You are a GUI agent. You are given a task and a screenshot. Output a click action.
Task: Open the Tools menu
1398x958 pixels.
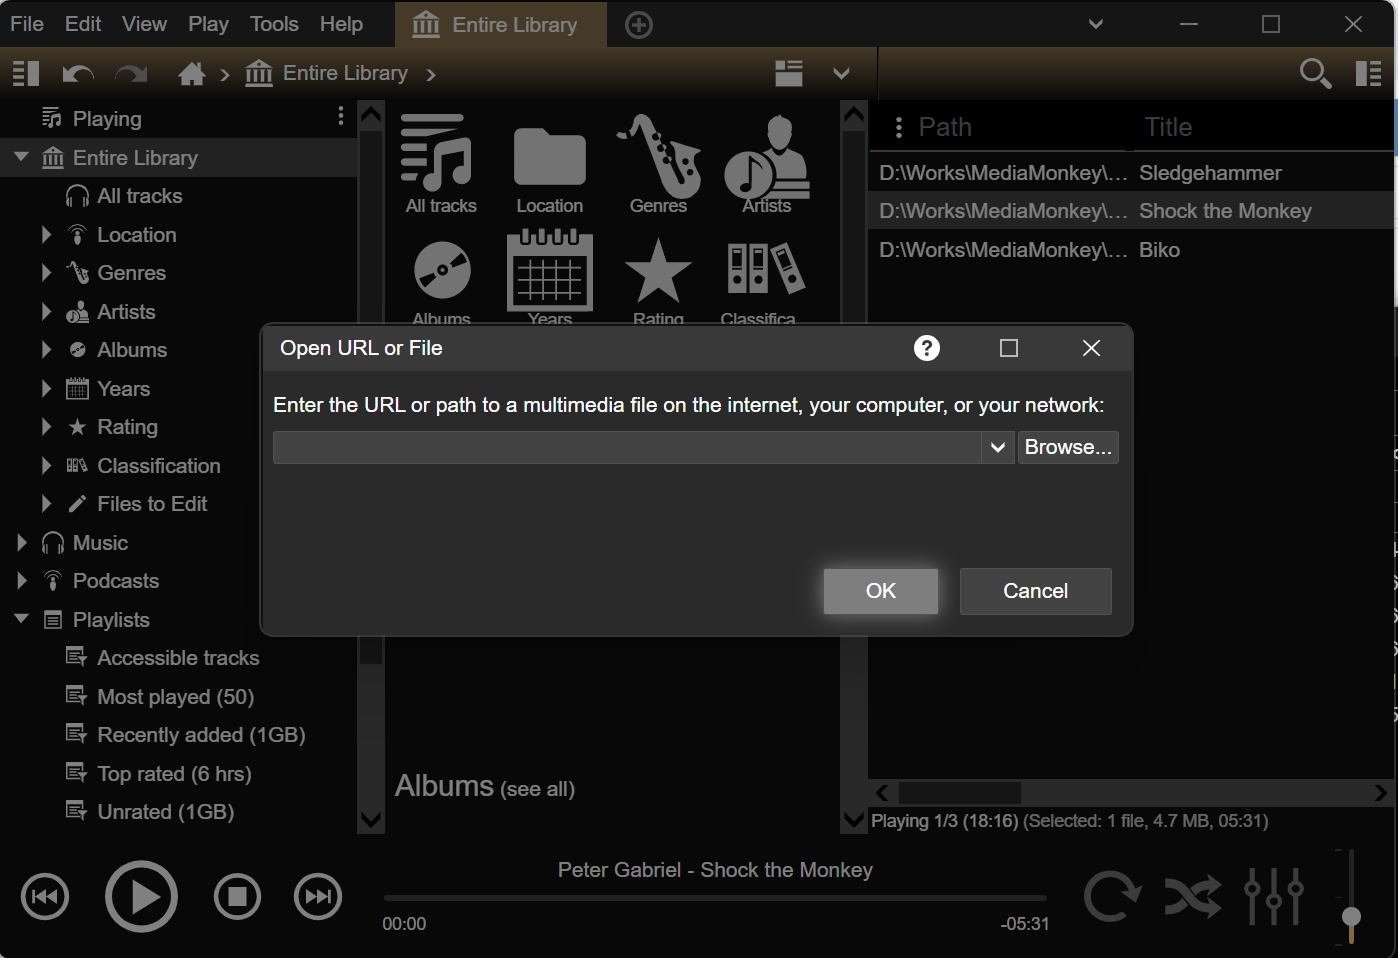tap(274, 24)
